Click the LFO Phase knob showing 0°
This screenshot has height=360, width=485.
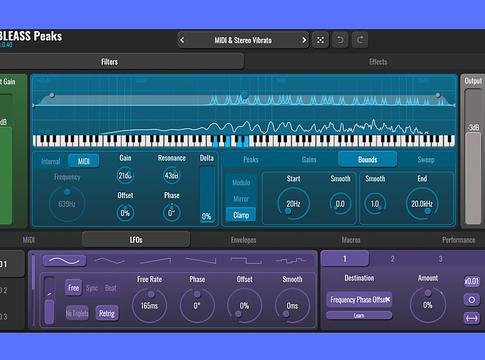(197, 305)
